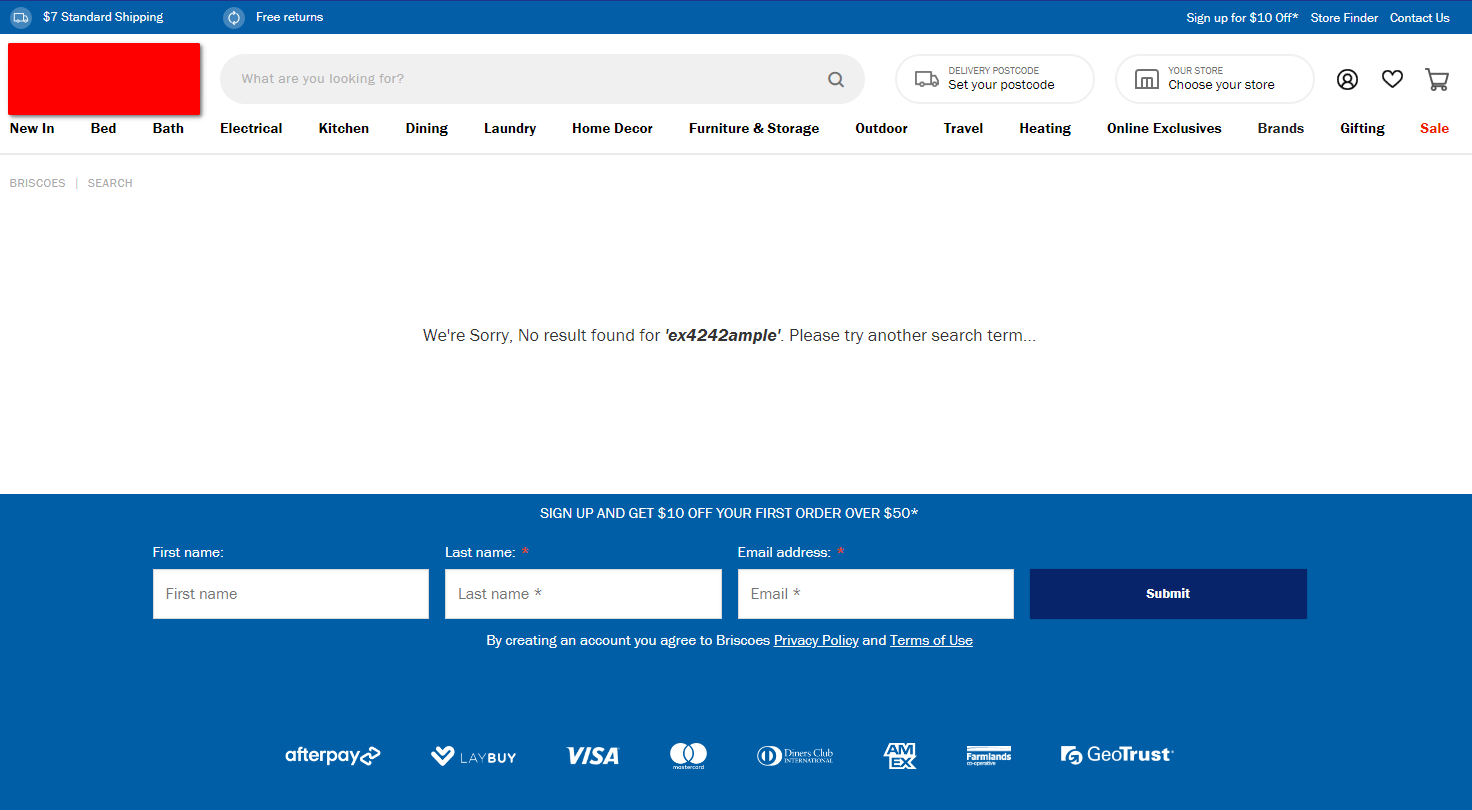Screen dimensions: 1472x810
Task: Click Sign up for $10 Off link
Action: coord(1242,17)
